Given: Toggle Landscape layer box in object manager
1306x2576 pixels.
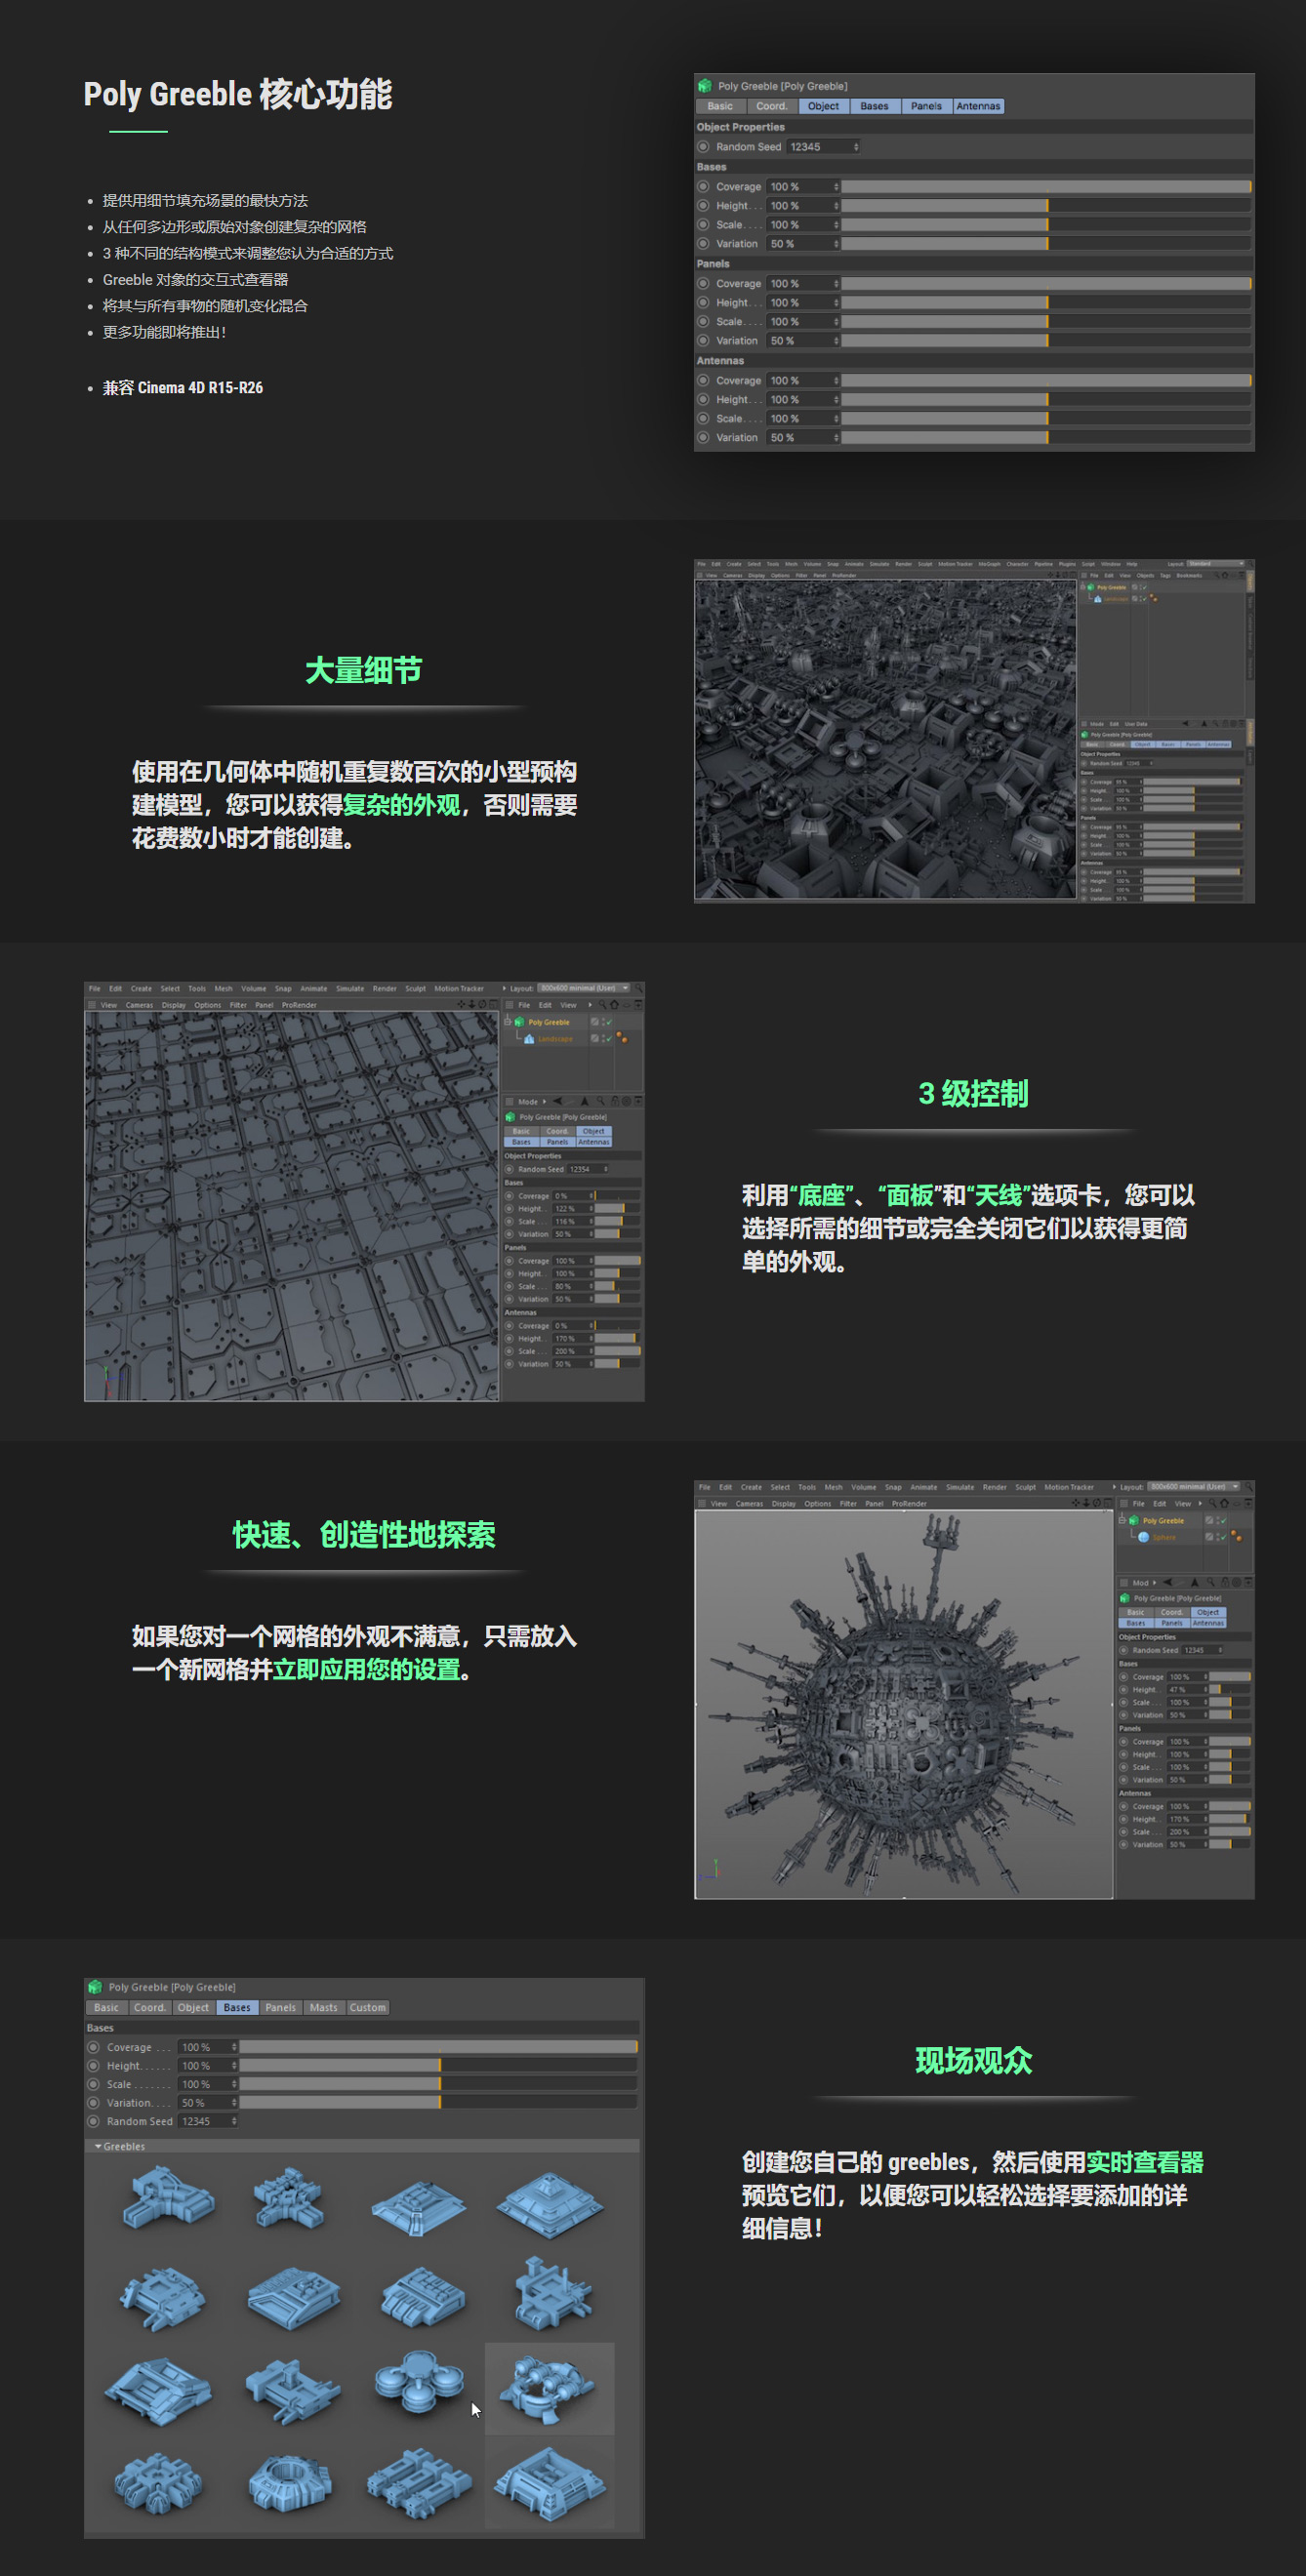Looking at the screenshot, I should coord(595,1039).
